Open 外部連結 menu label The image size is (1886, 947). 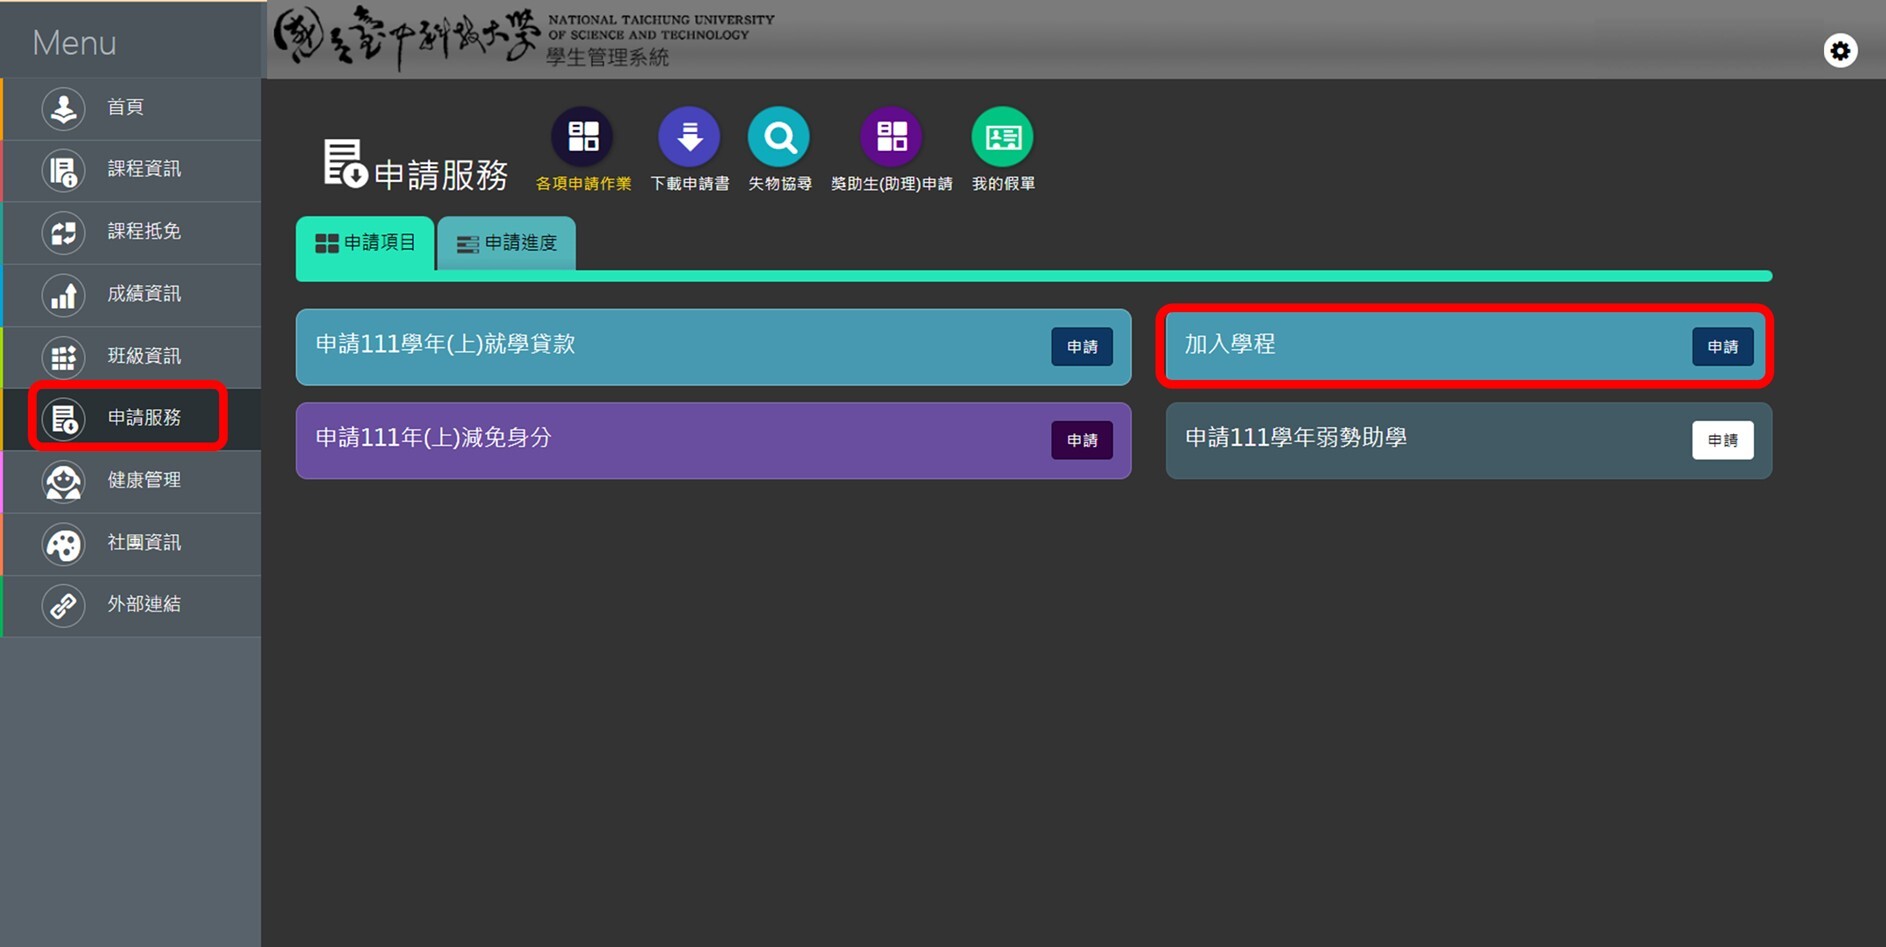pyautogui.click(x=144, y=604)
